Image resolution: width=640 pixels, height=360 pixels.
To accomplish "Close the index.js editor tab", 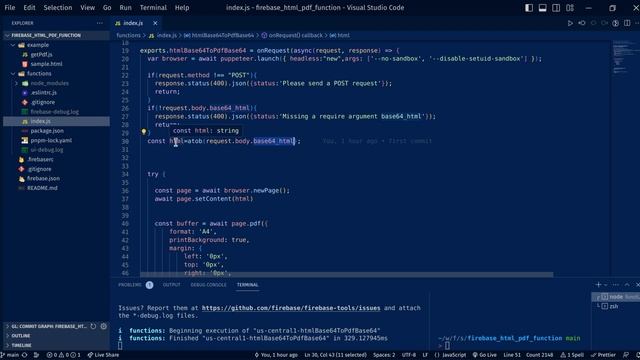I will (x=155, y=23).
